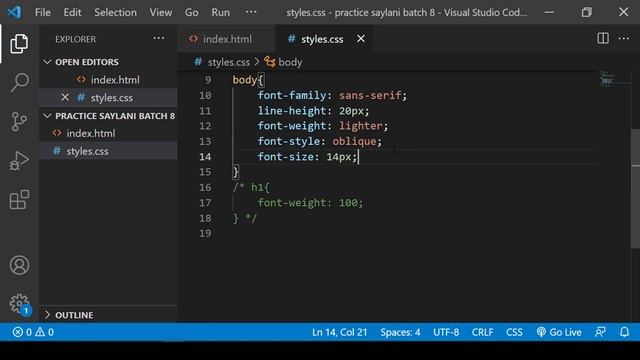
Task: Open the Edit menu
Action: 72,12
